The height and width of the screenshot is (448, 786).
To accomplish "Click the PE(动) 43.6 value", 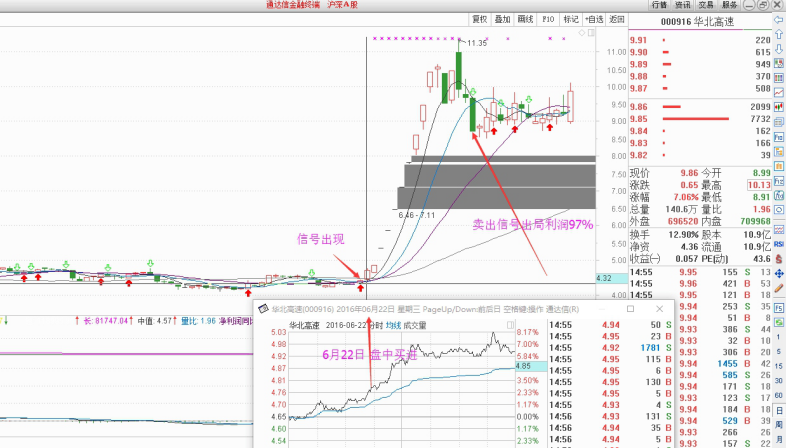I will [x=761, y=259].
